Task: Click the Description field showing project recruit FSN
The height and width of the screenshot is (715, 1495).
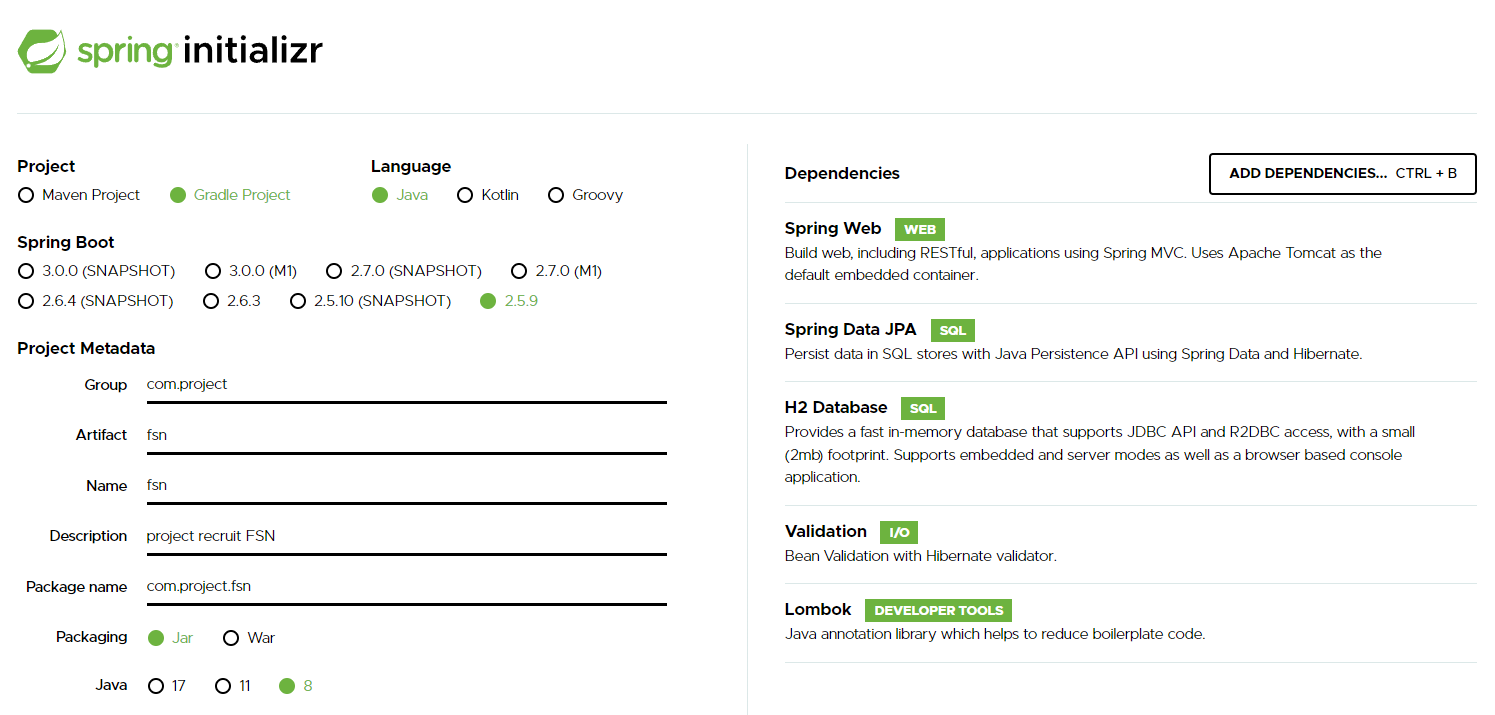Action: coord(400,536)
